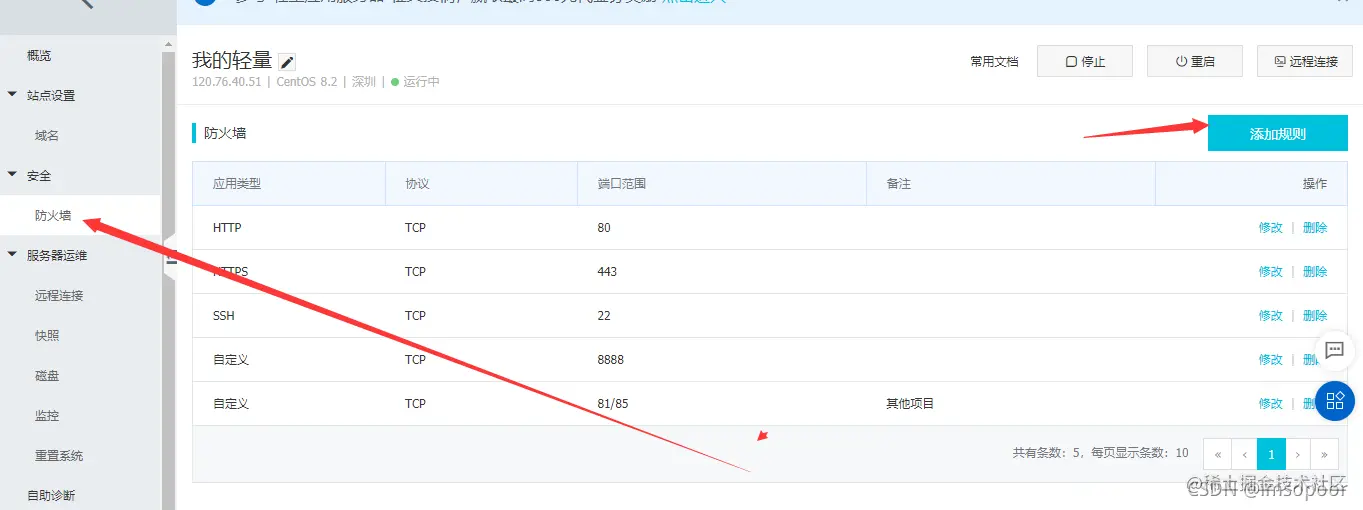1363x510 pixels.
Task: Open 重置系统 in the sidebar
Action: (x=59, y=455)
